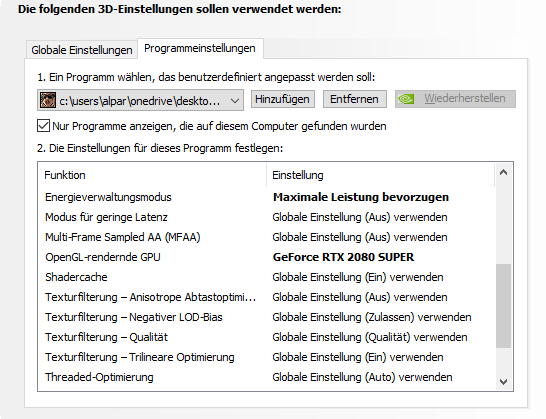
Task: Select Texturfilterung – Qualität row
Action: pyautogui.click(x=266, y=337)
